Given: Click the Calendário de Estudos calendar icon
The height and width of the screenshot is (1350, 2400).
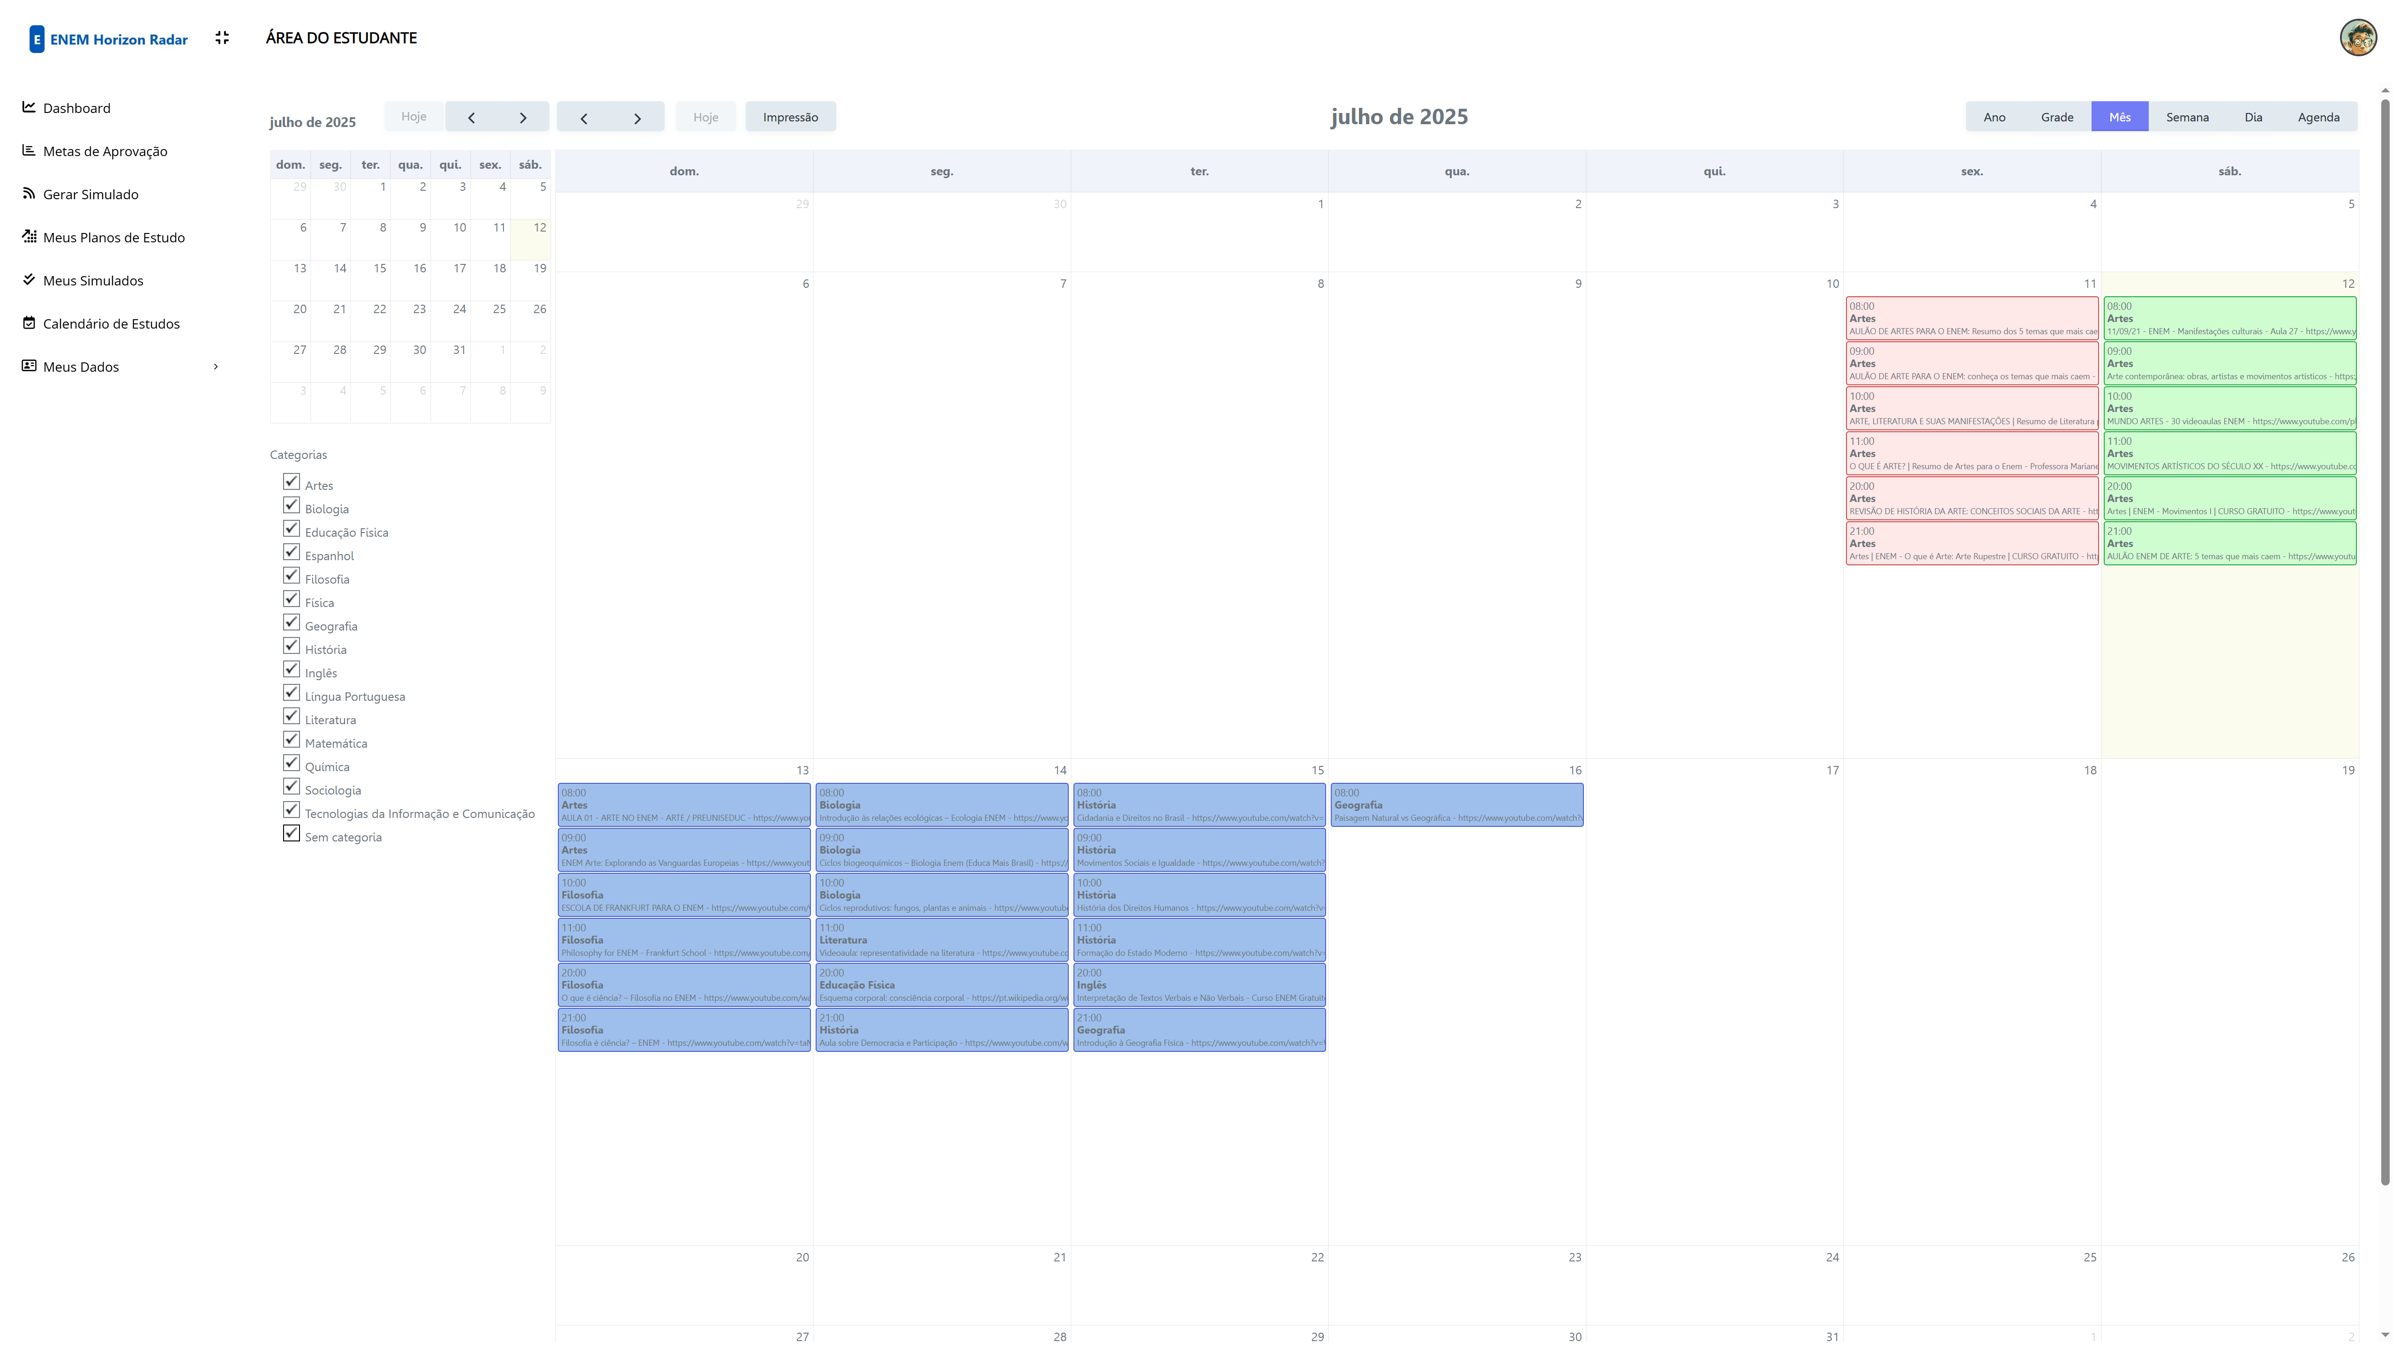Looking at the screenshot, I should tap(29, 322).
